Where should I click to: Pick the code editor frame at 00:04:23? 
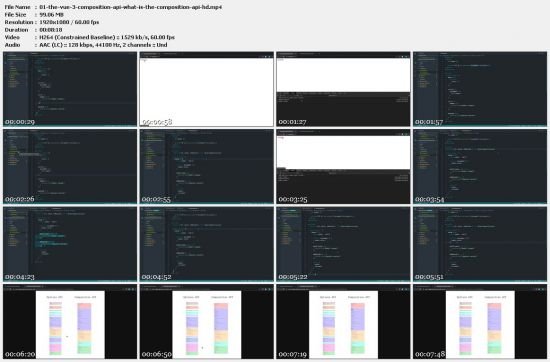point(70,244)
